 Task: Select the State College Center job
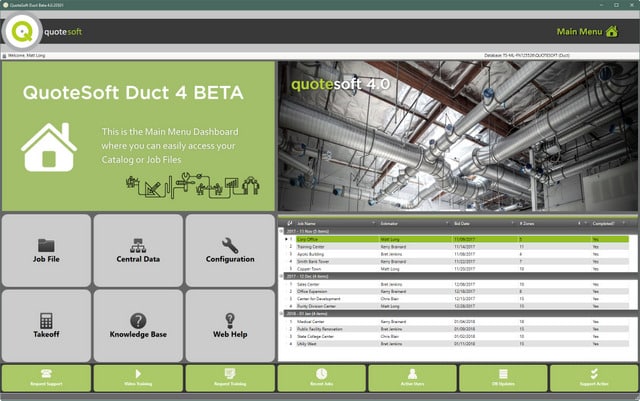click(x=457, y=336)
